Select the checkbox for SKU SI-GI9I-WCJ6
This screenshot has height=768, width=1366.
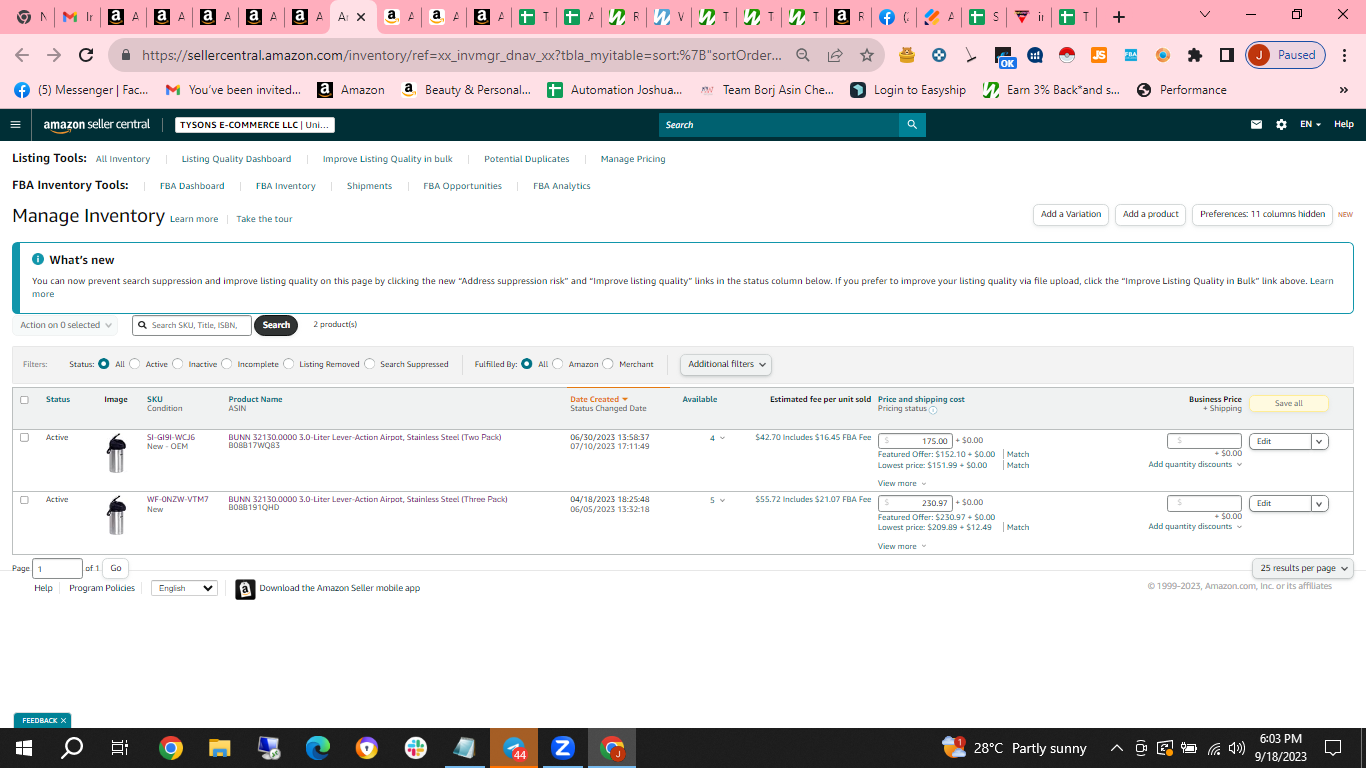24,437
